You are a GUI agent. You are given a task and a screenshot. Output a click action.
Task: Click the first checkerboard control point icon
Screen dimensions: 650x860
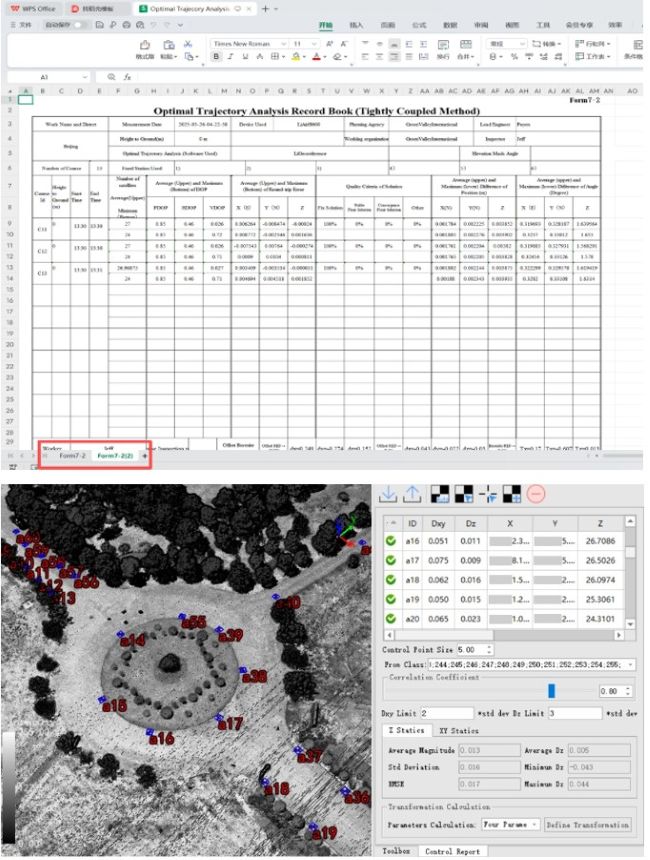(440, 494)
